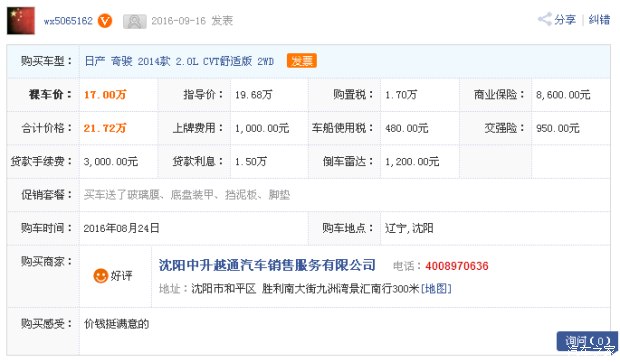The height and width of the screenshot is (362, 620).
Task: Click the orange V verified badge
Action: click(x=105, y=21)
